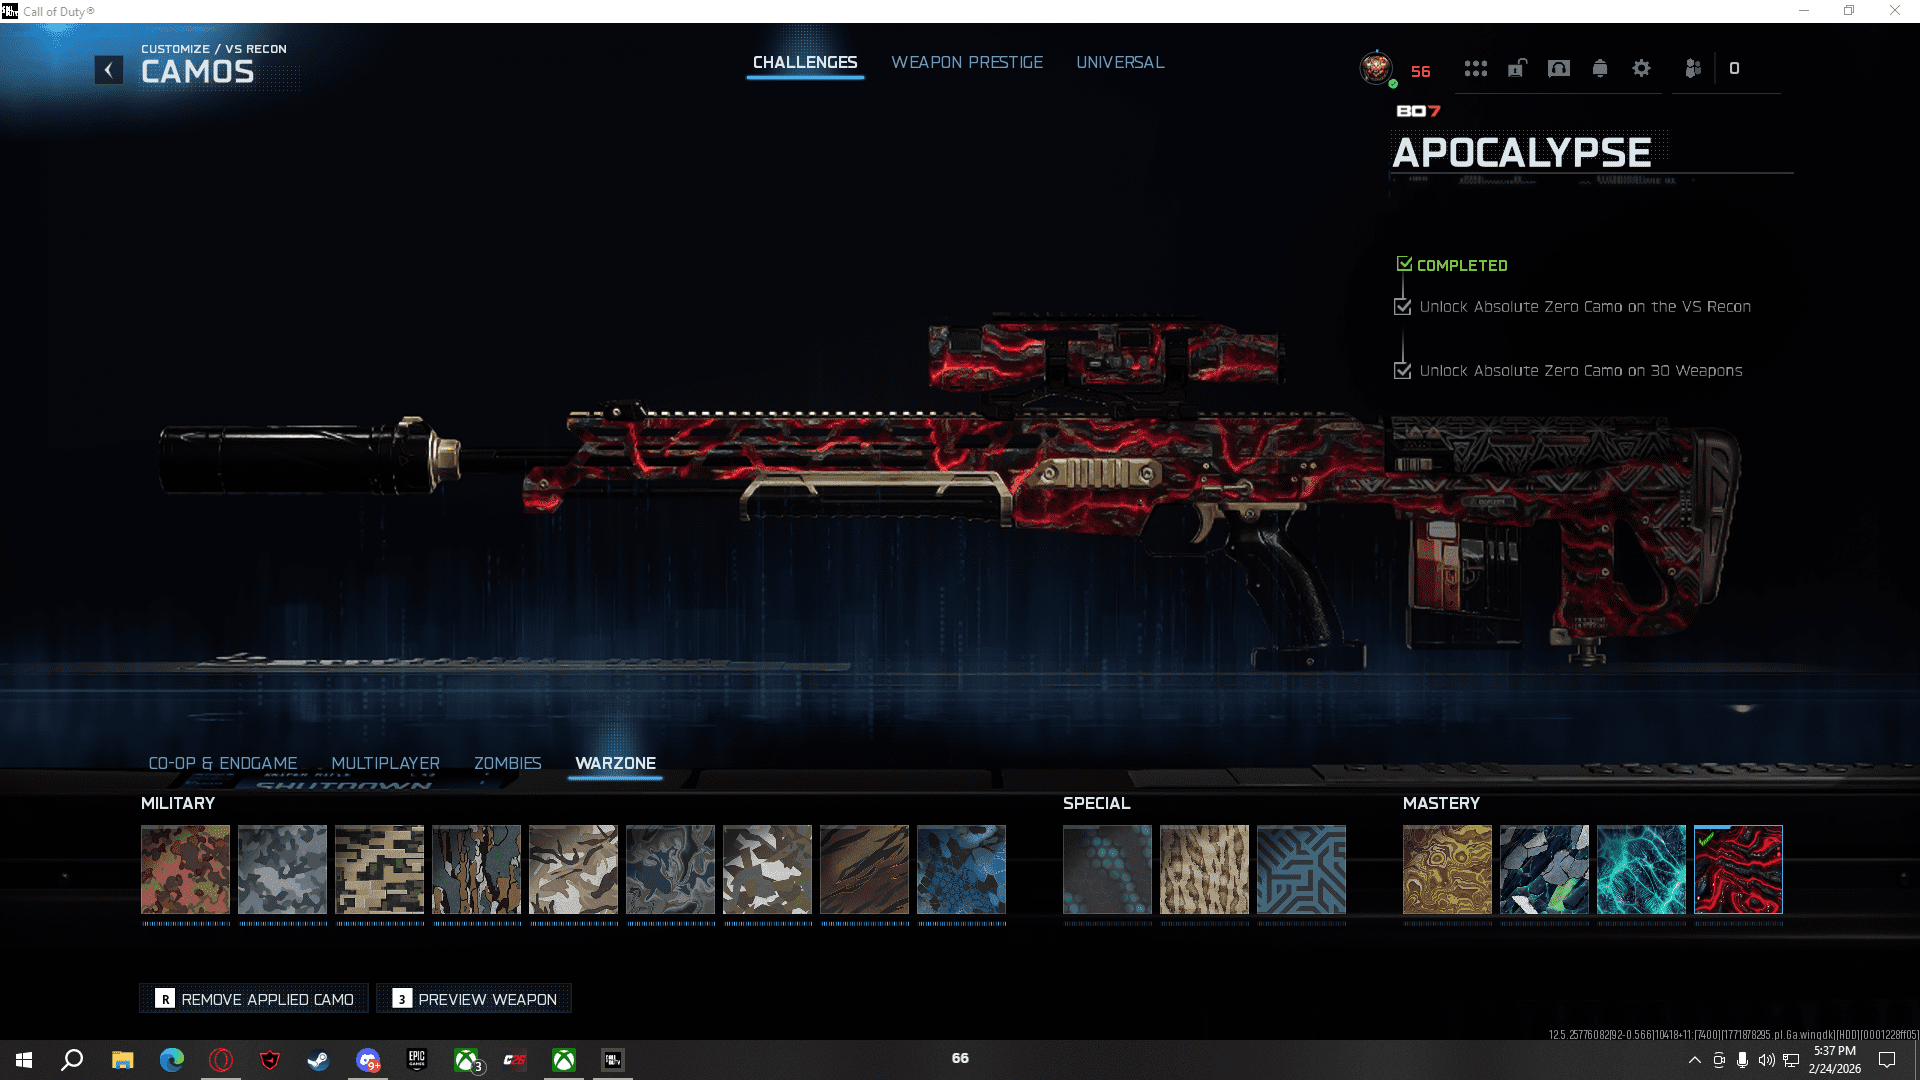
Task: Select the cyan electric Mastery camo
Action: coord(1640,869)
